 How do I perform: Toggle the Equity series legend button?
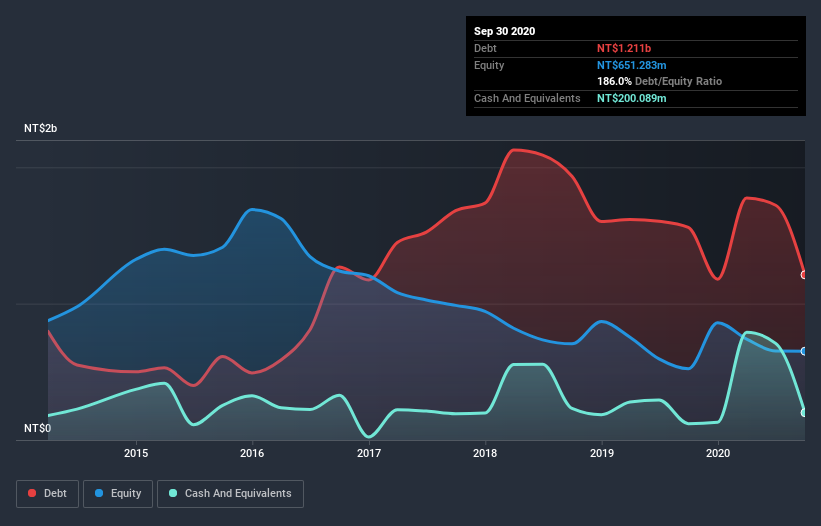tap(118, 494)
